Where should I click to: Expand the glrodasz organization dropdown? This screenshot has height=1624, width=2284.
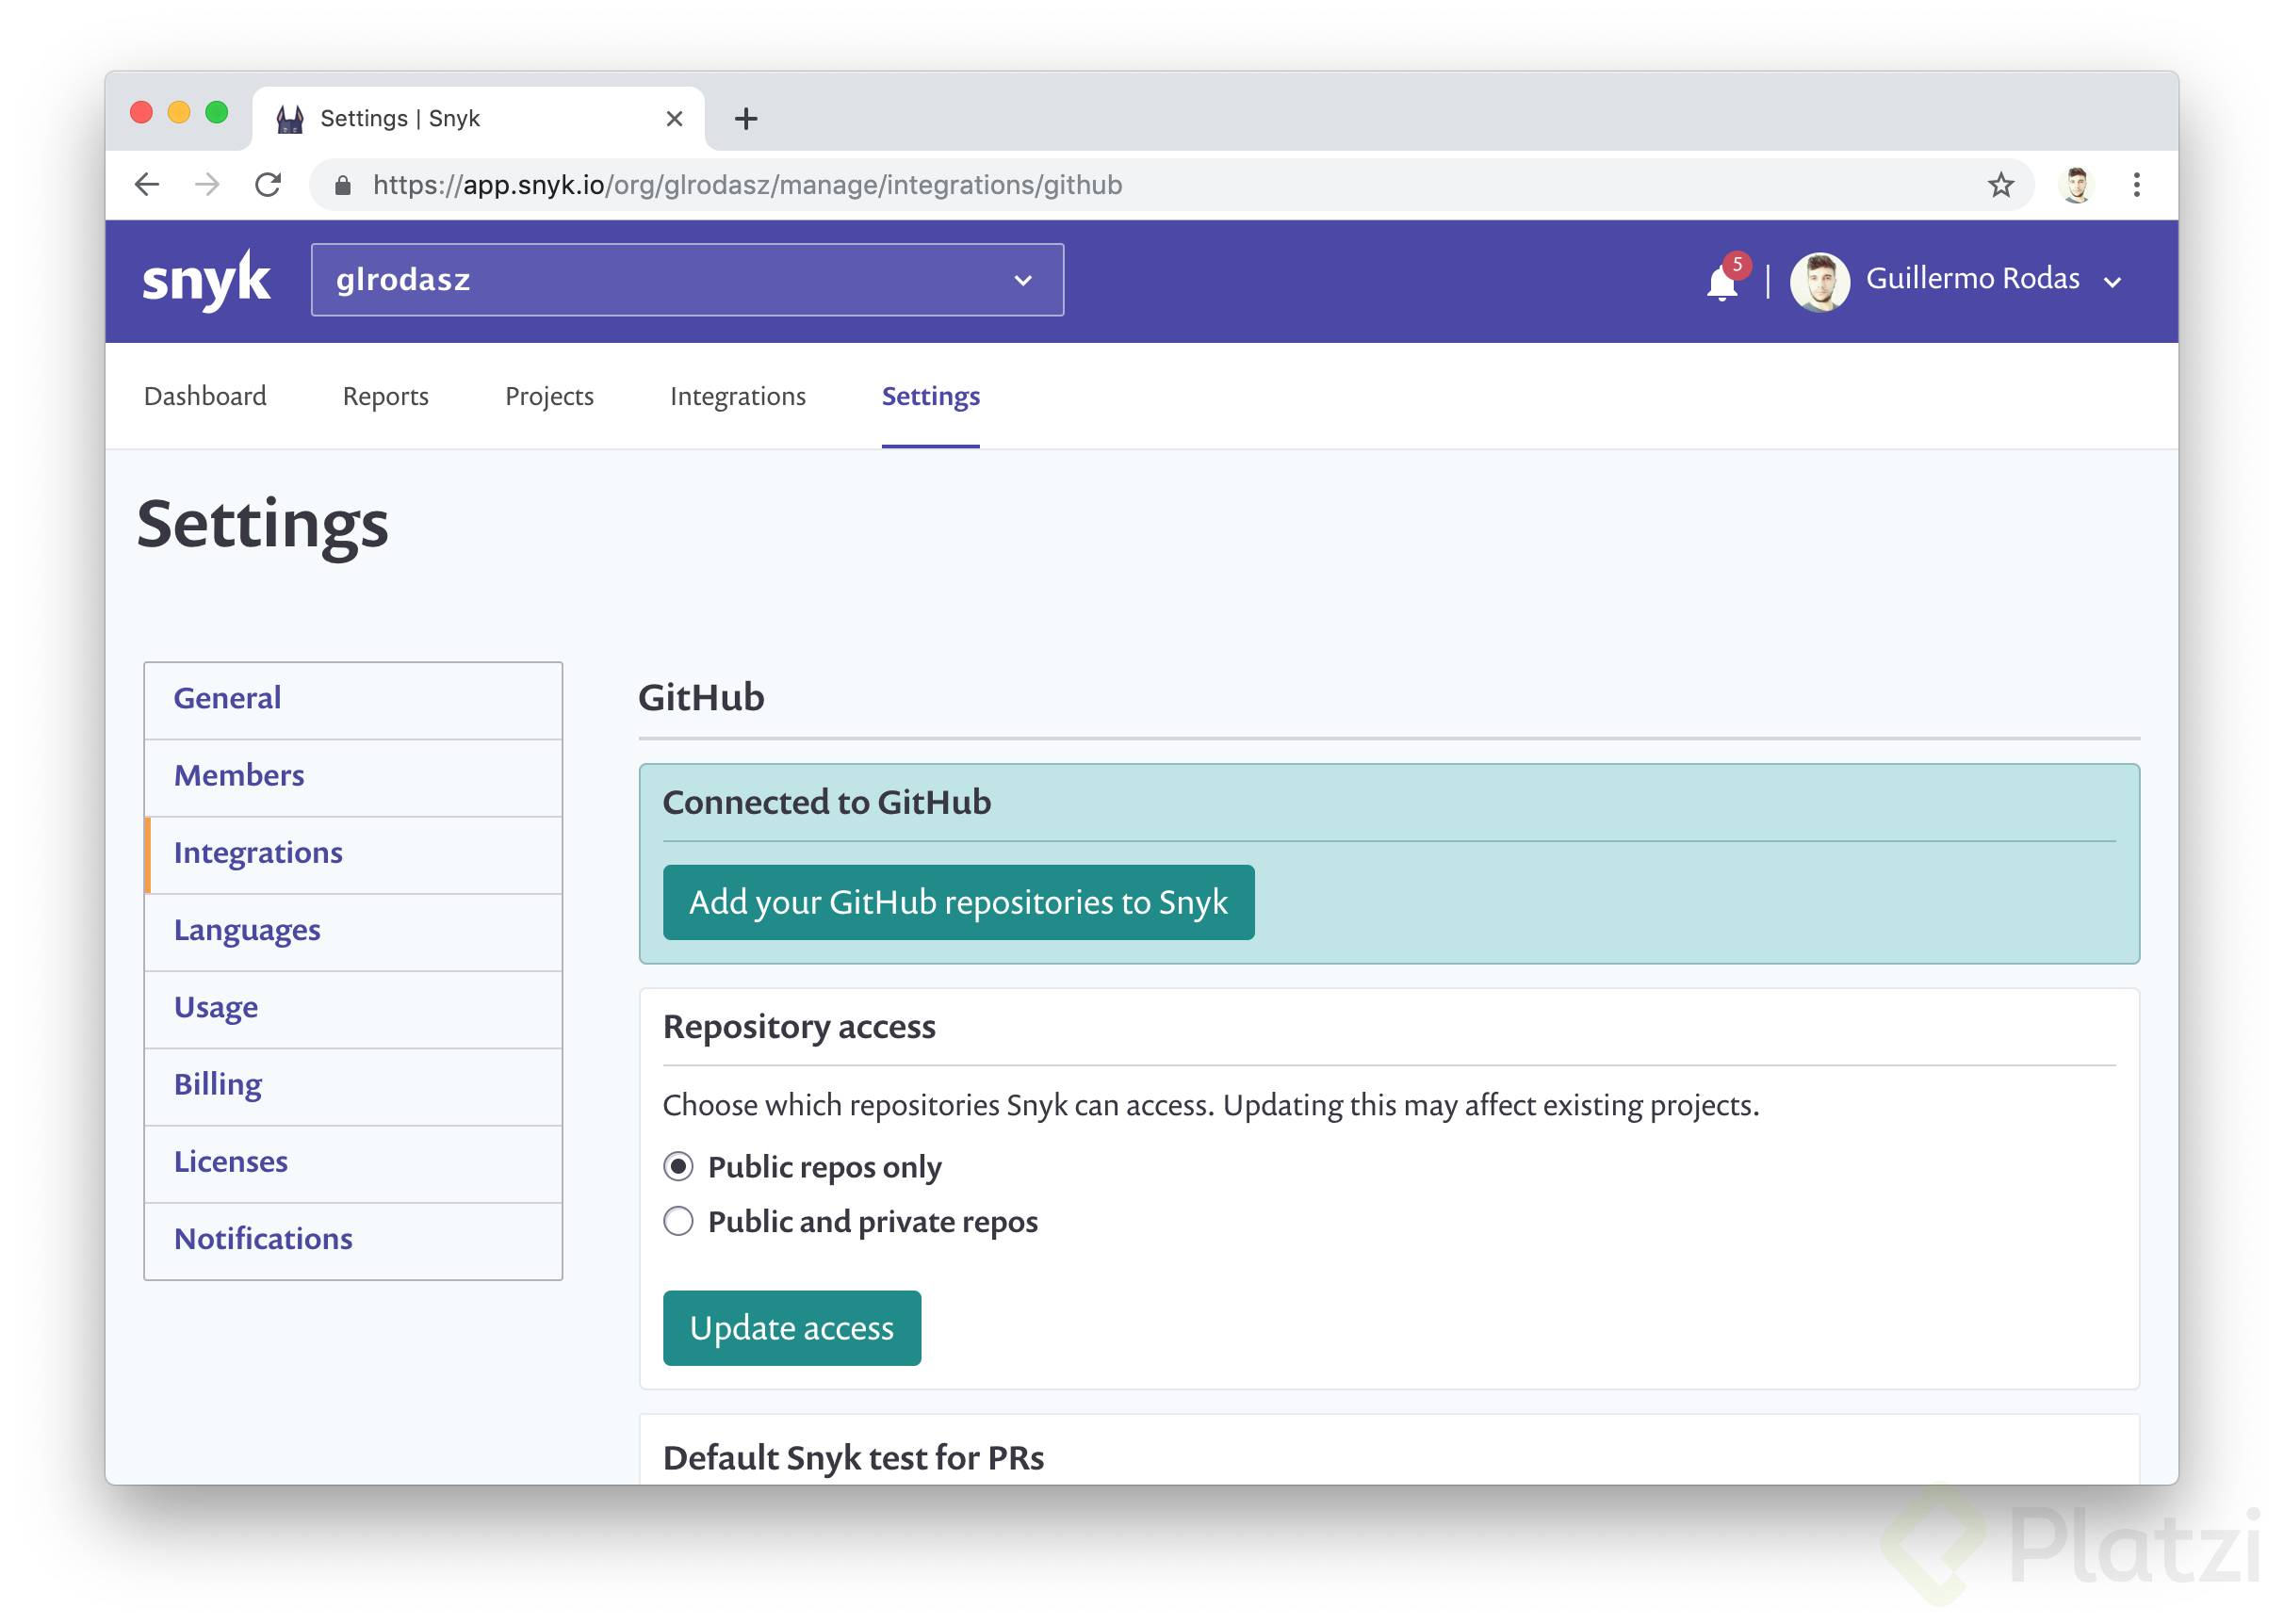click(687, 280)
